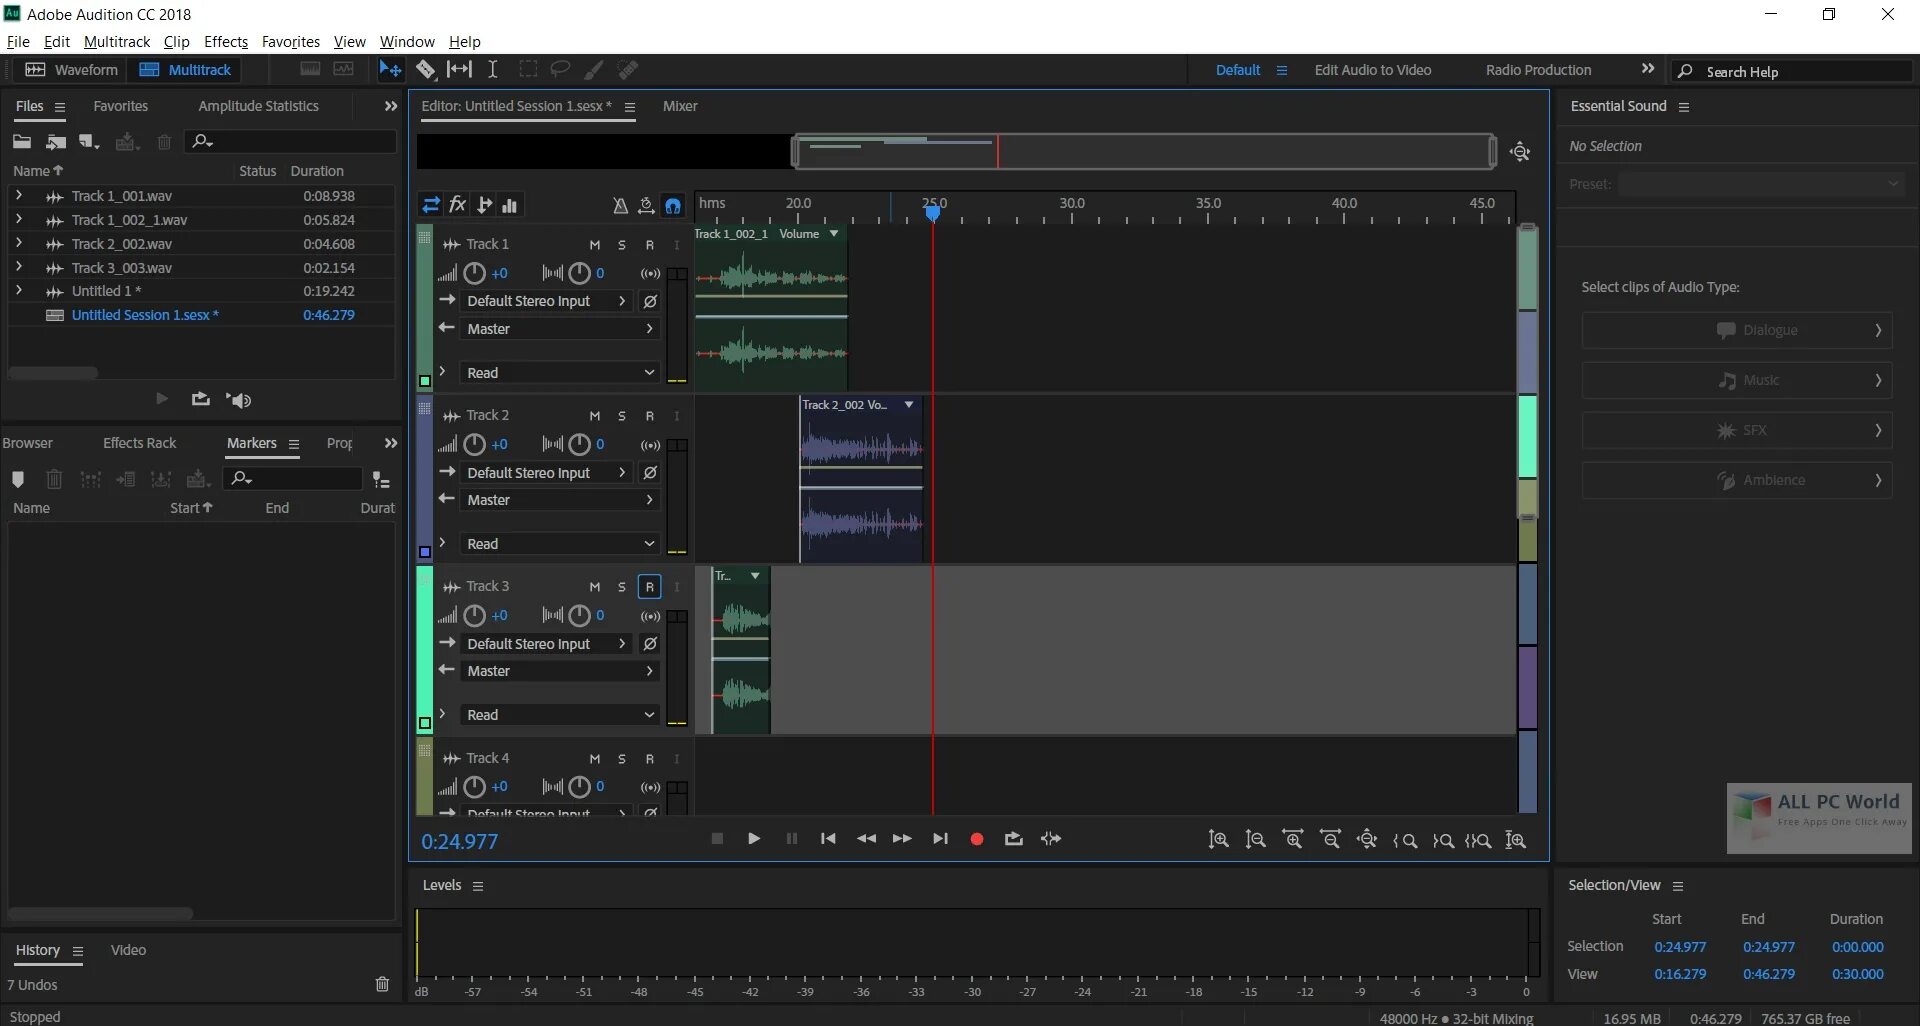Viewport: 1920px width, 1026px height.
Task: Open the Effects menu
Action: pyautogui.click(x=226, y=42)
